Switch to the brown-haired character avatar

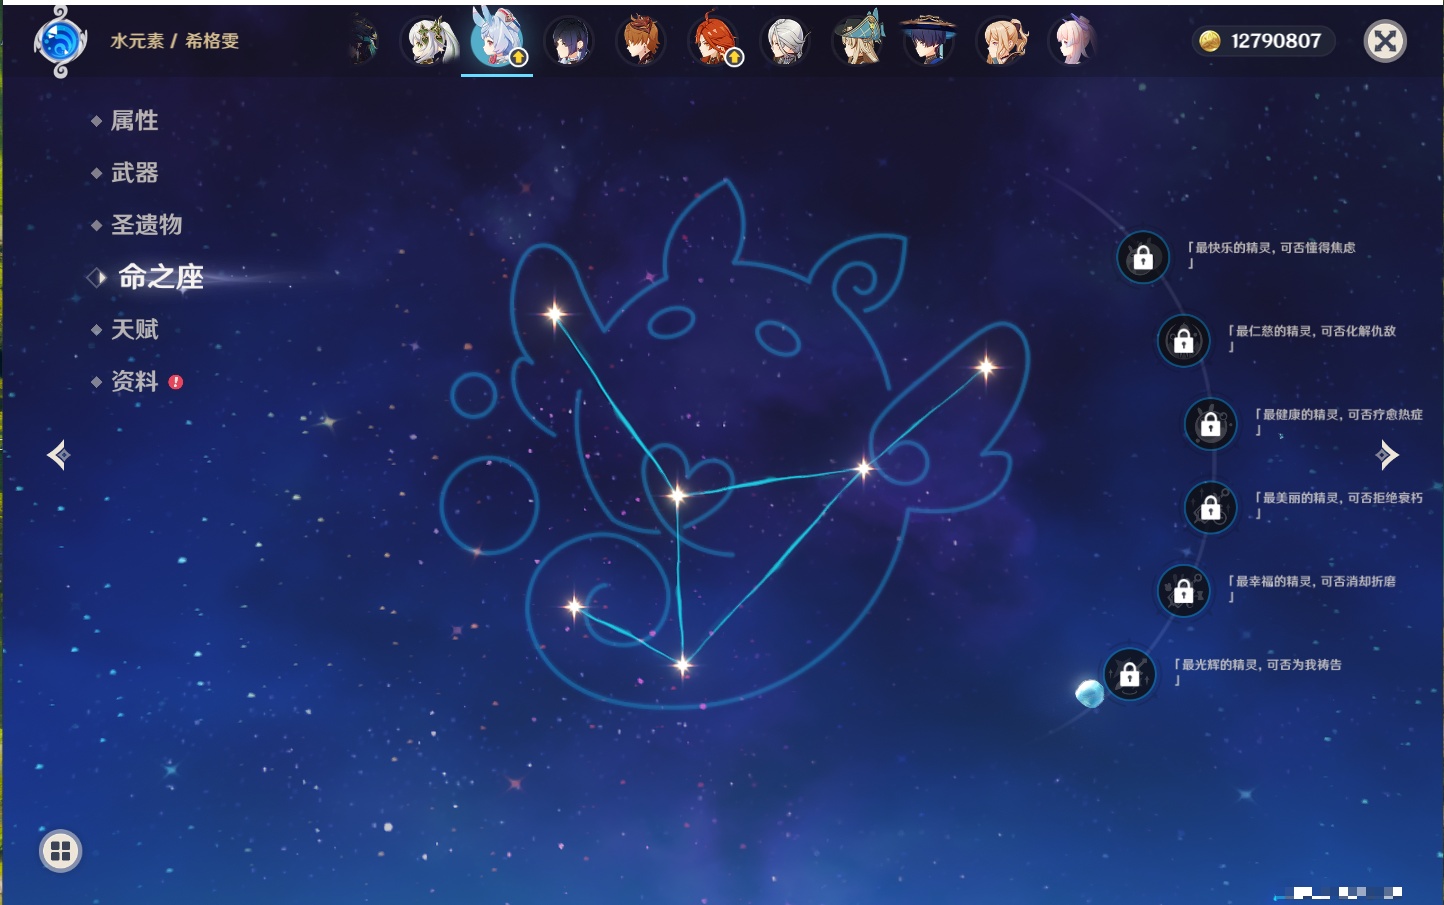641,41
